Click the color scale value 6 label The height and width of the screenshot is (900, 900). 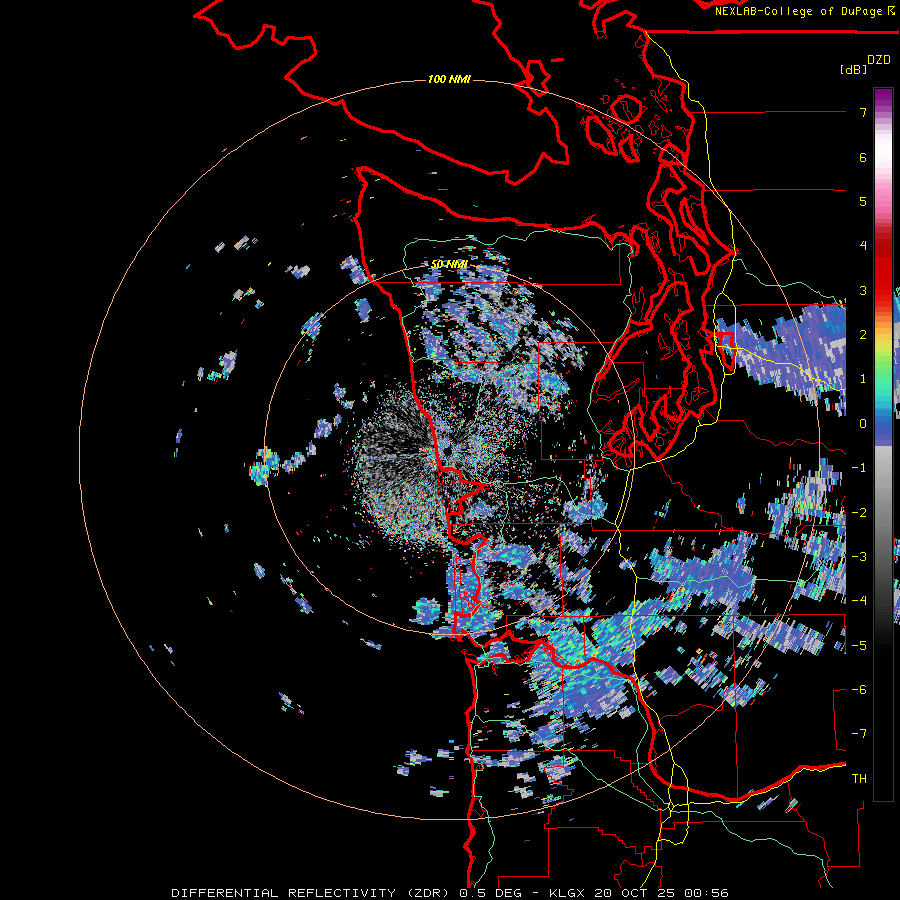pos(863,157)
